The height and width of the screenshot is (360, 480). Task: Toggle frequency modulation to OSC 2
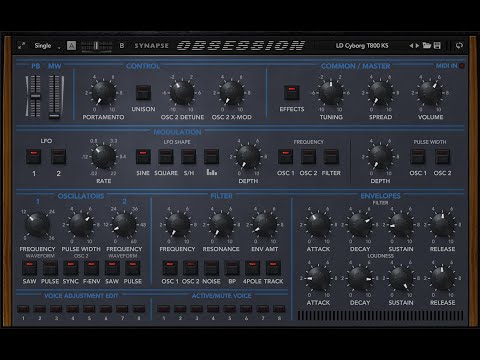coord(308,156)
